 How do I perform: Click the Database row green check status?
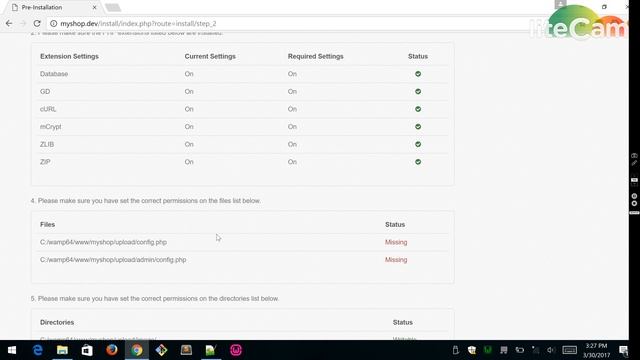click(418, 74)
